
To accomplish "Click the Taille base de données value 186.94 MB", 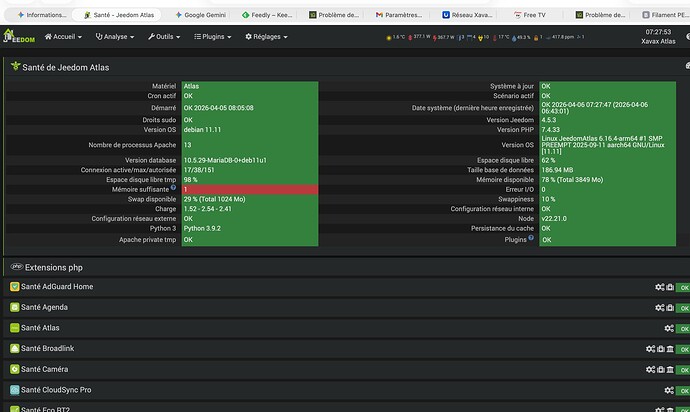I will [x=557, y=170].
